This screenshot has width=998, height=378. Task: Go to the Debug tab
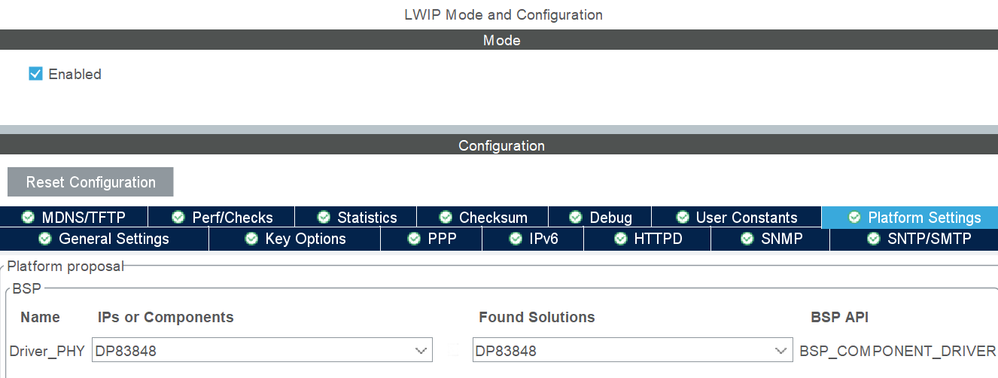[x=600, y=217]
